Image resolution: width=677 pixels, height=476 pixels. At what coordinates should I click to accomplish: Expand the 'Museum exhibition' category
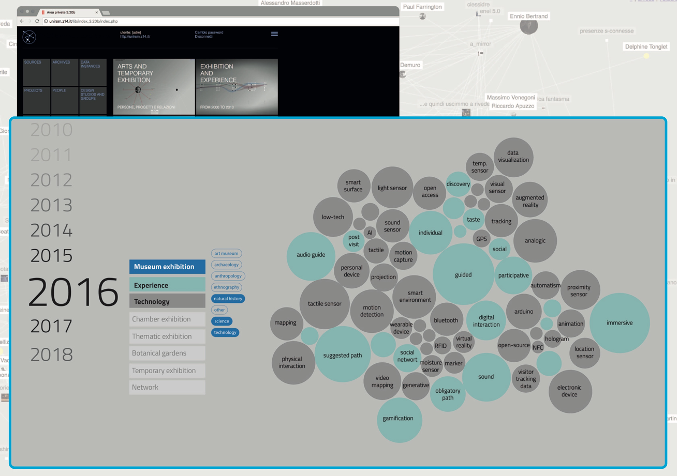pos(167,267)
